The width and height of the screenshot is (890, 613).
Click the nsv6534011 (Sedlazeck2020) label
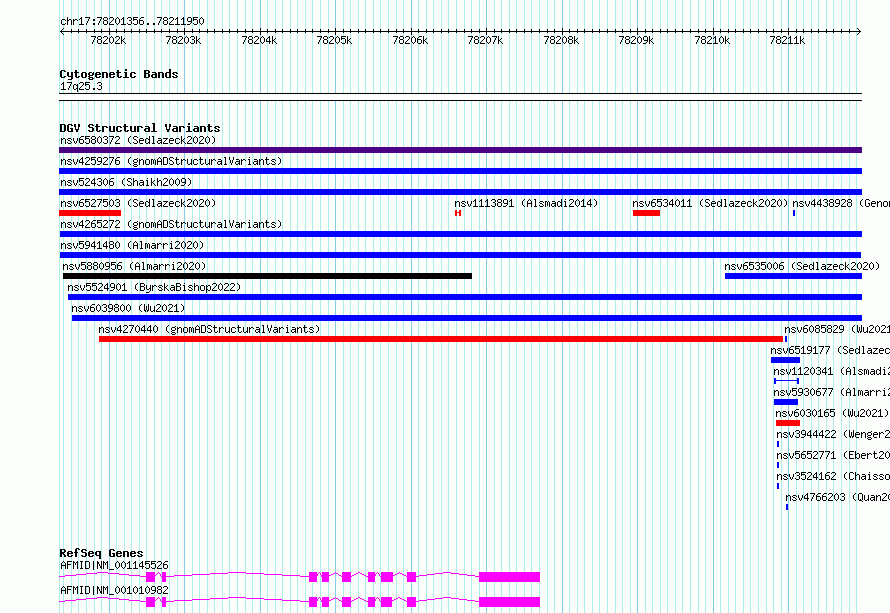[x=710, y=203]
